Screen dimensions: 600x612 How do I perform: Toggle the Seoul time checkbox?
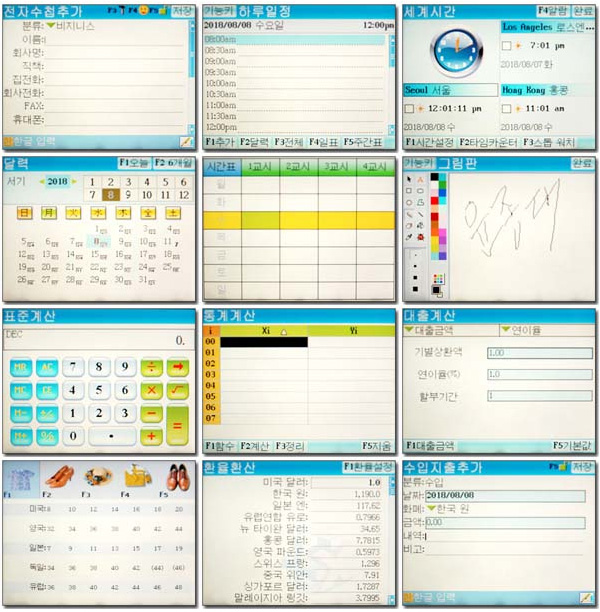[409, 108]
